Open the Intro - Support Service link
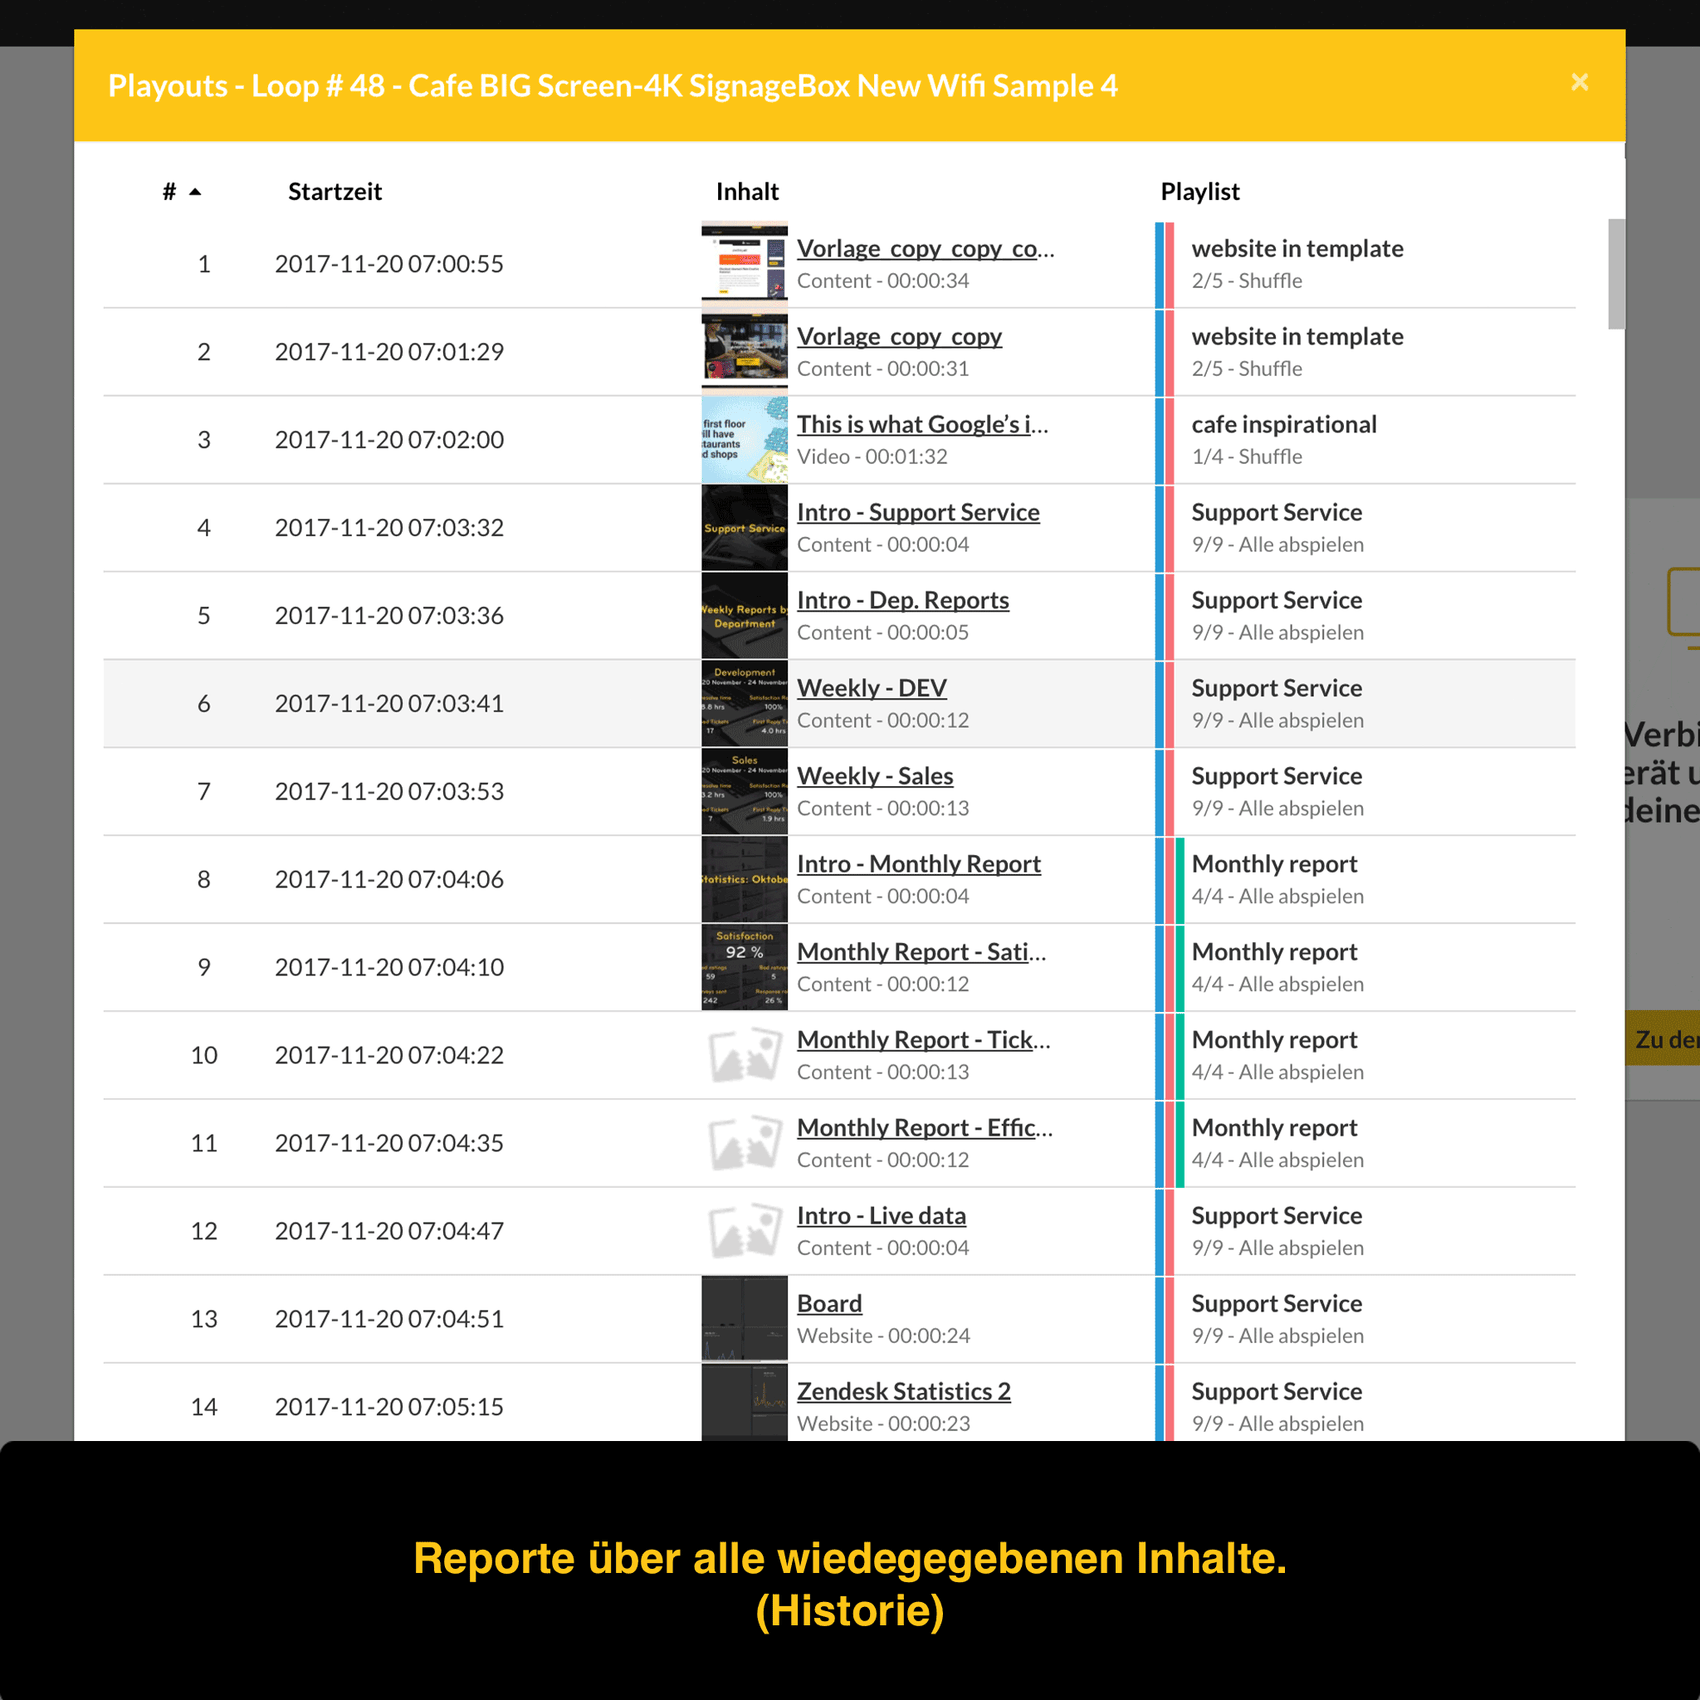Screen dimensions: 1700x1700 coord(917,512)
